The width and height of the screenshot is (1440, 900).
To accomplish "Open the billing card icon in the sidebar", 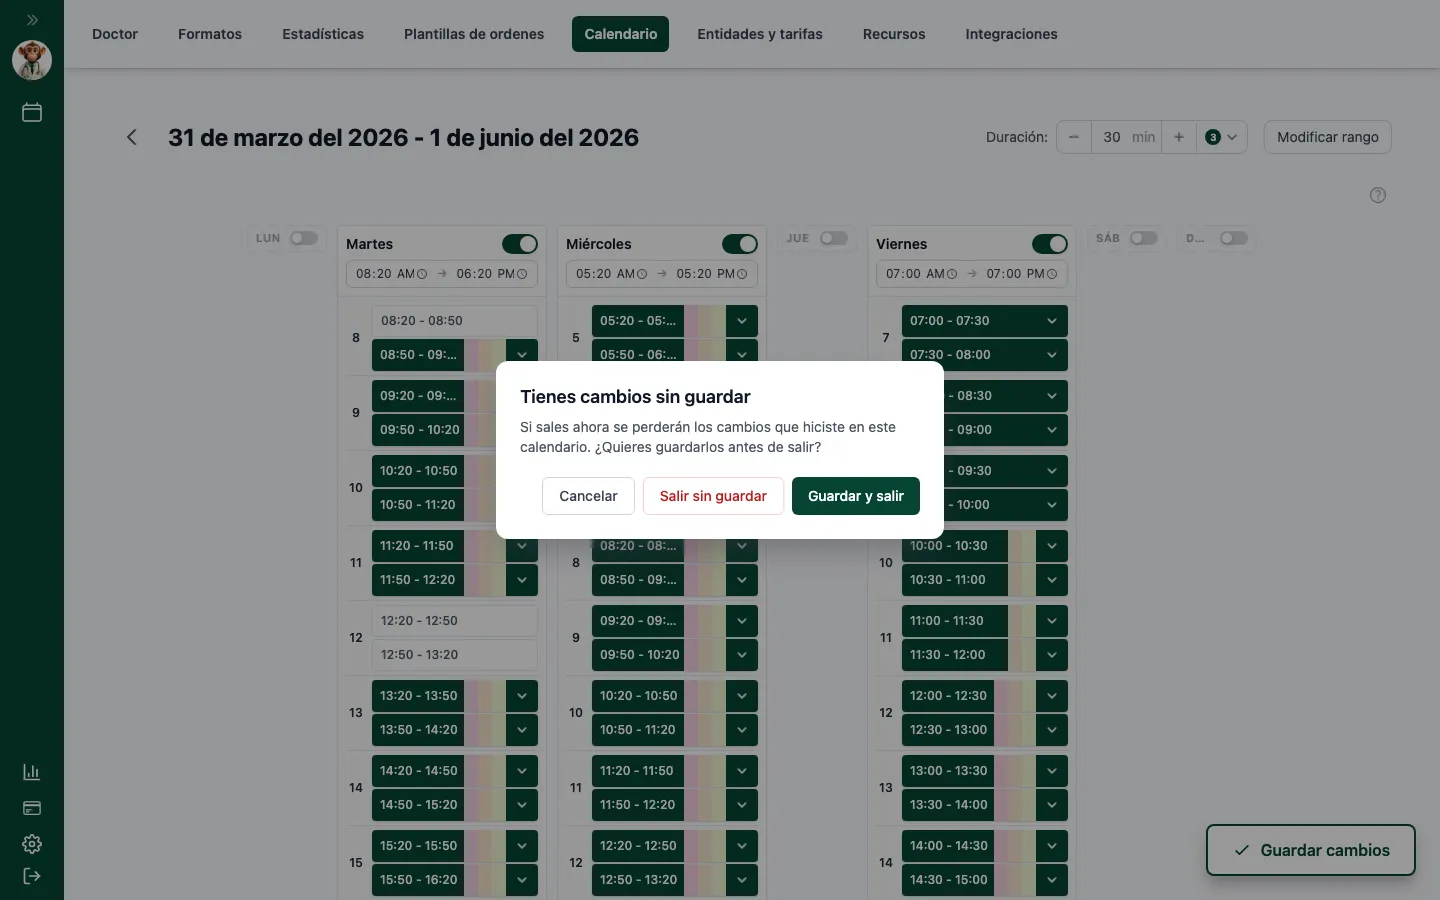I will 32,808.
